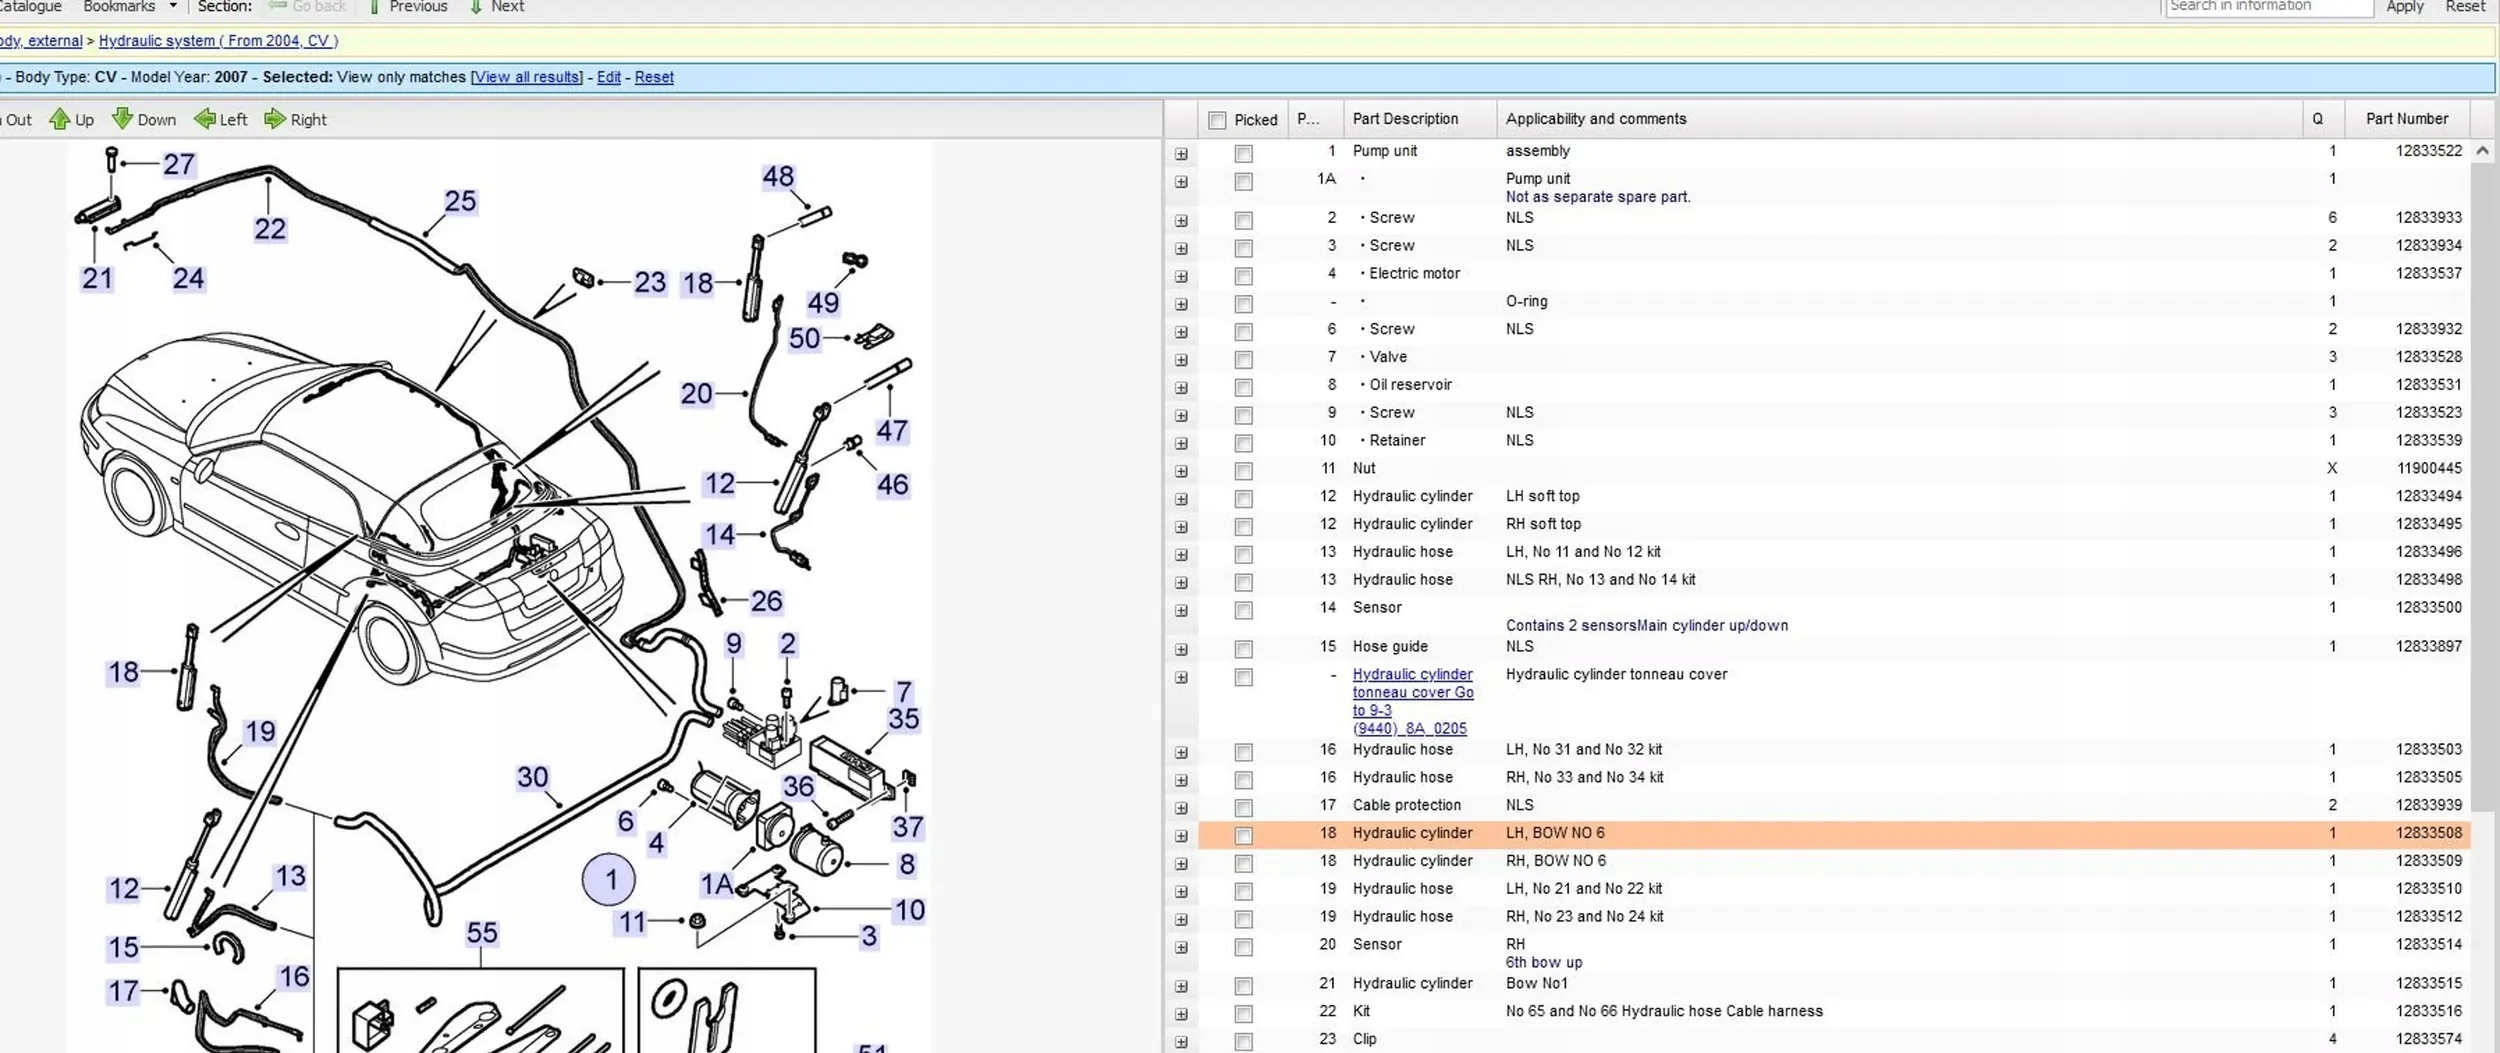Image resolution: width=2500 pixels, height=1053 pixels.
Task: Select callout 20 in the diagram
Action: coord(697,394)
